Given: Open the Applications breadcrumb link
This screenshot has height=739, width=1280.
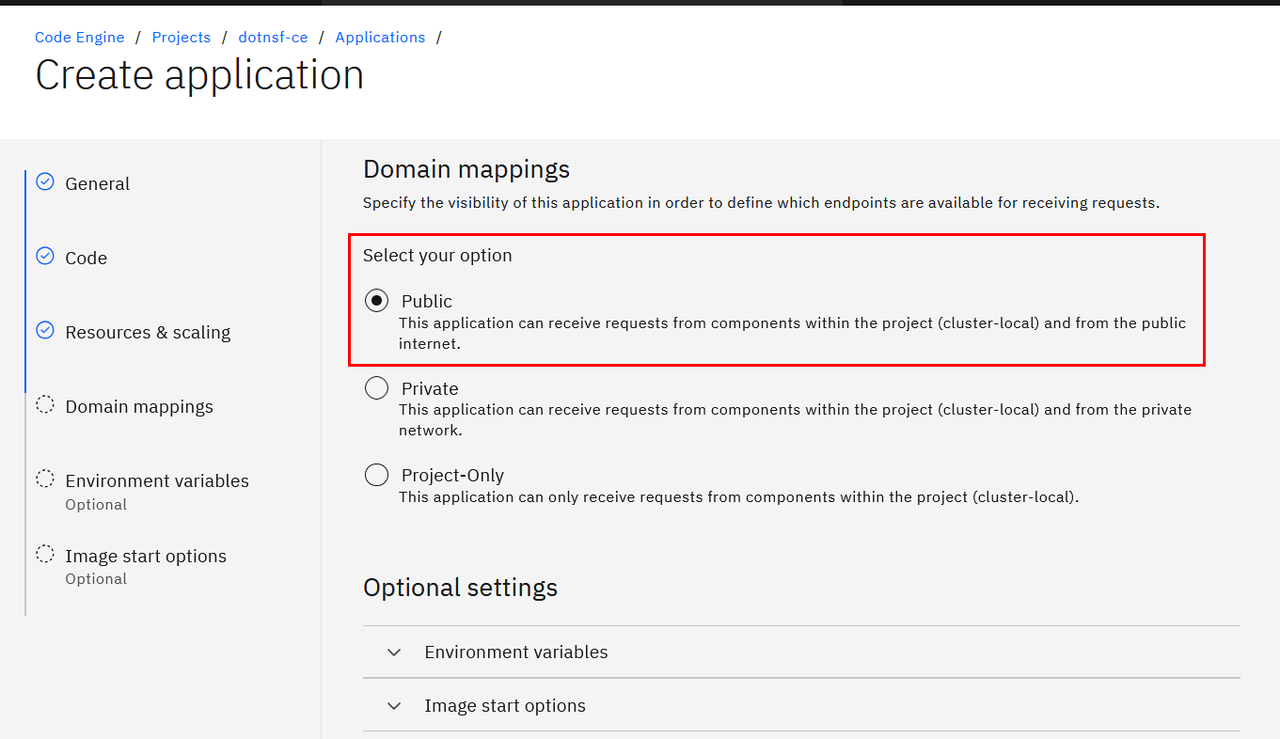Looking at the screenshot, I should 380,37.
